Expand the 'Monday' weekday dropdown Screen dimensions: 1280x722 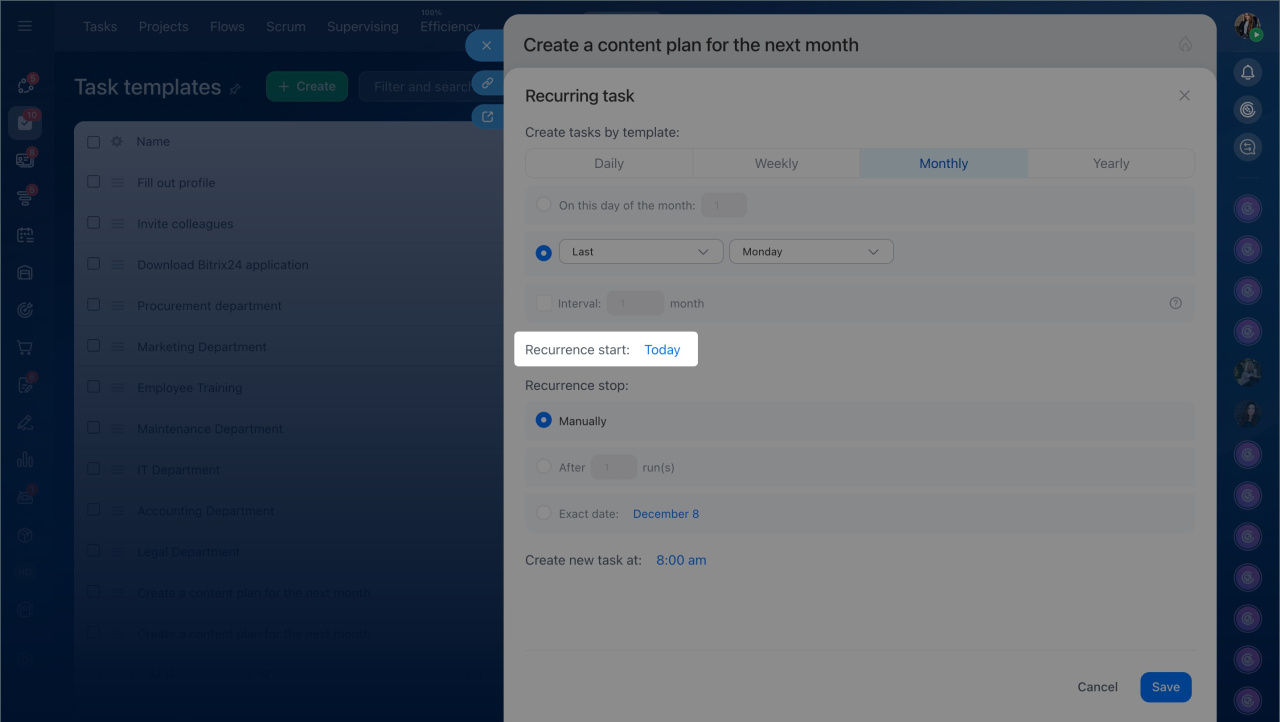811,252
